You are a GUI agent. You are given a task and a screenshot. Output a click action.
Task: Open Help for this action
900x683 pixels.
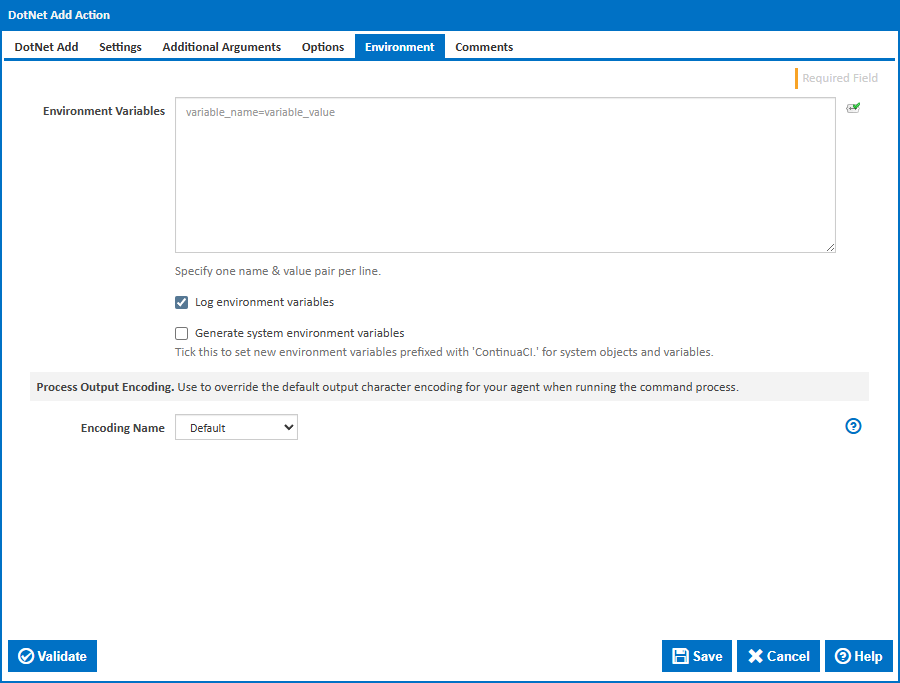coord(858,656)
